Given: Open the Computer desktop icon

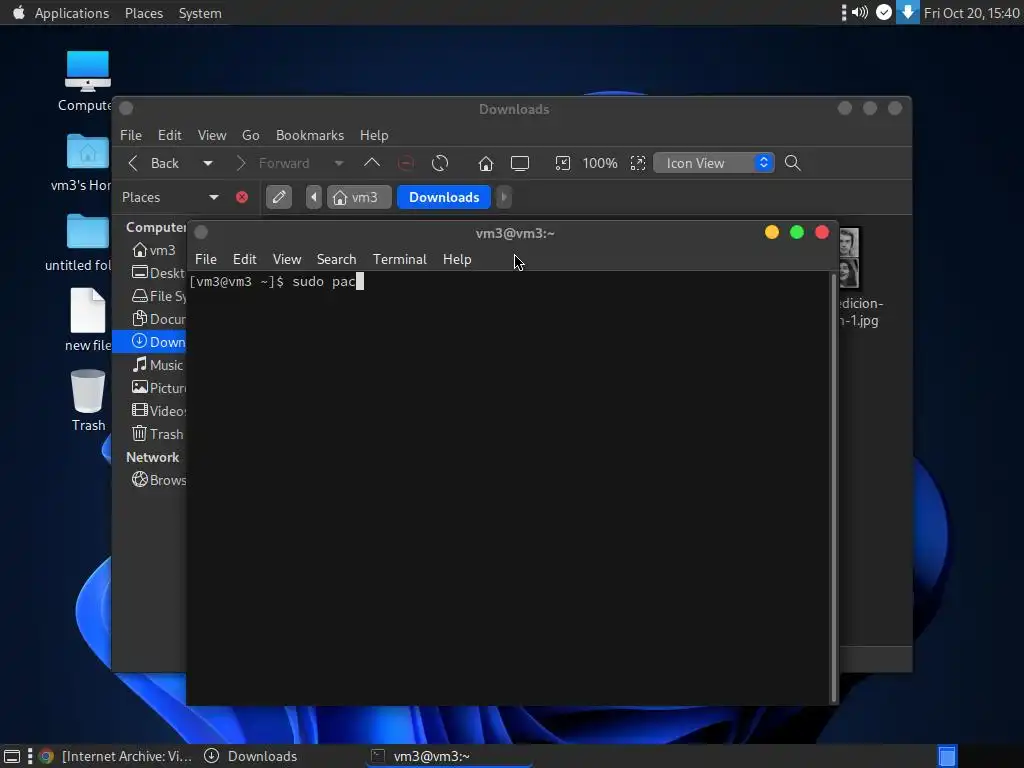Looking at the screenshot, I should coord(88,72).
